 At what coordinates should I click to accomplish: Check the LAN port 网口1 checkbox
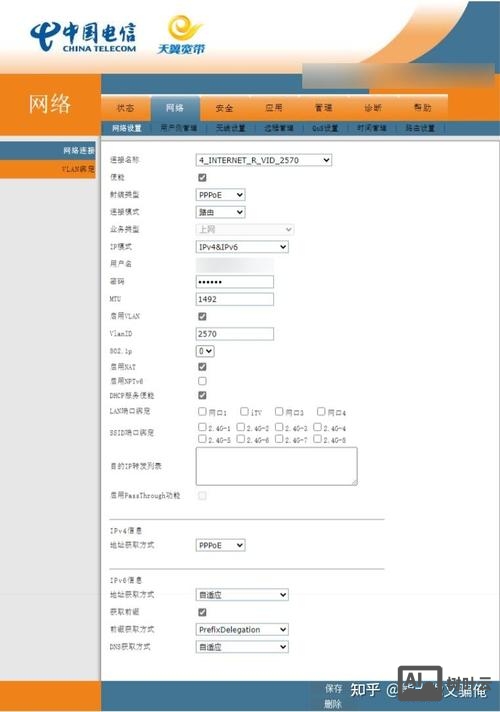point(202,411)
